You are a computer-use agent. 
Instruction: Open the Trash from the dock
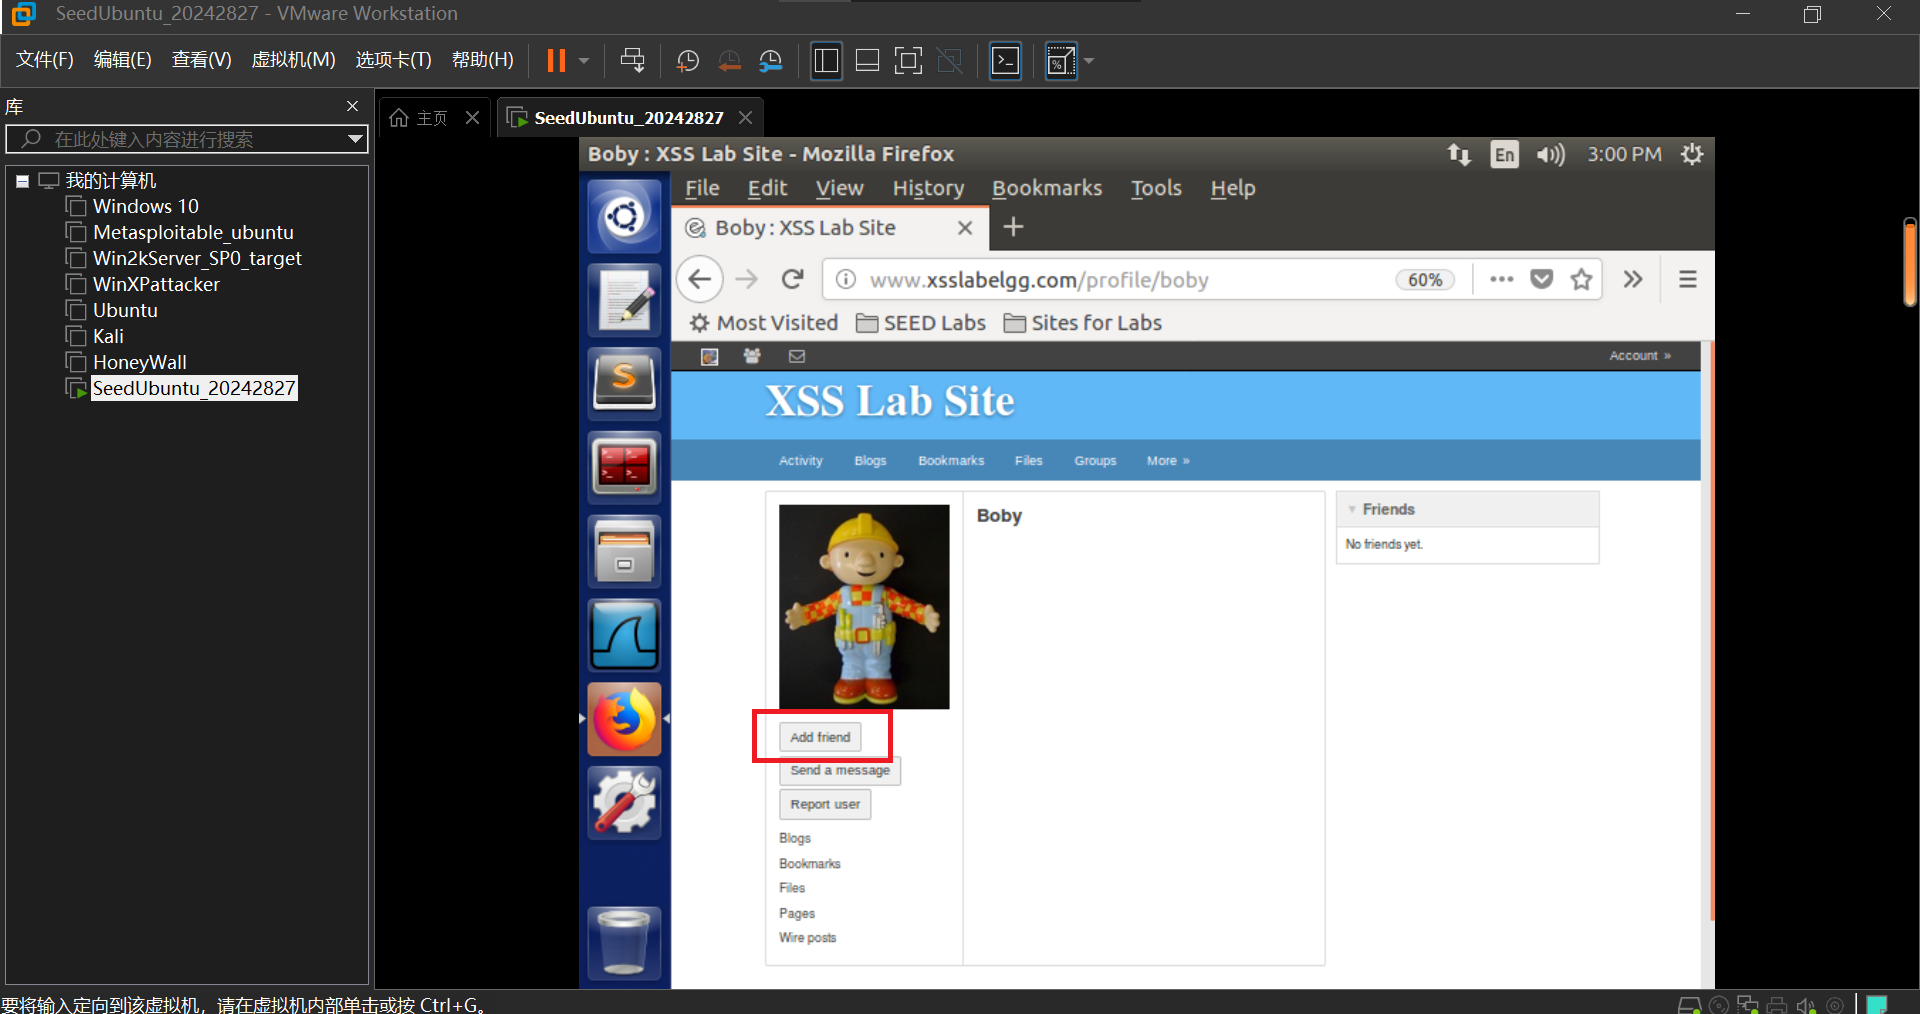click(624, 942)
